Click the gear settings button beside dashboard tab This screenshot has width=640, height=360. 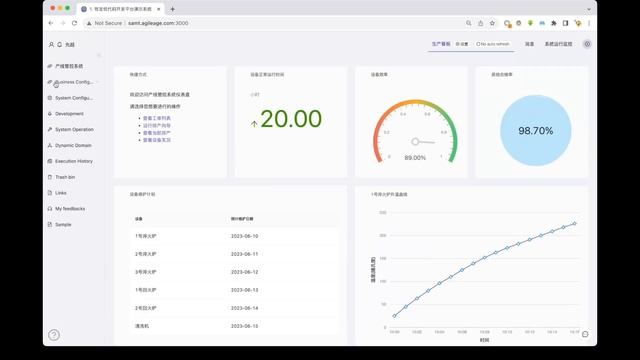pyautogui.click(x=462, y=44)
